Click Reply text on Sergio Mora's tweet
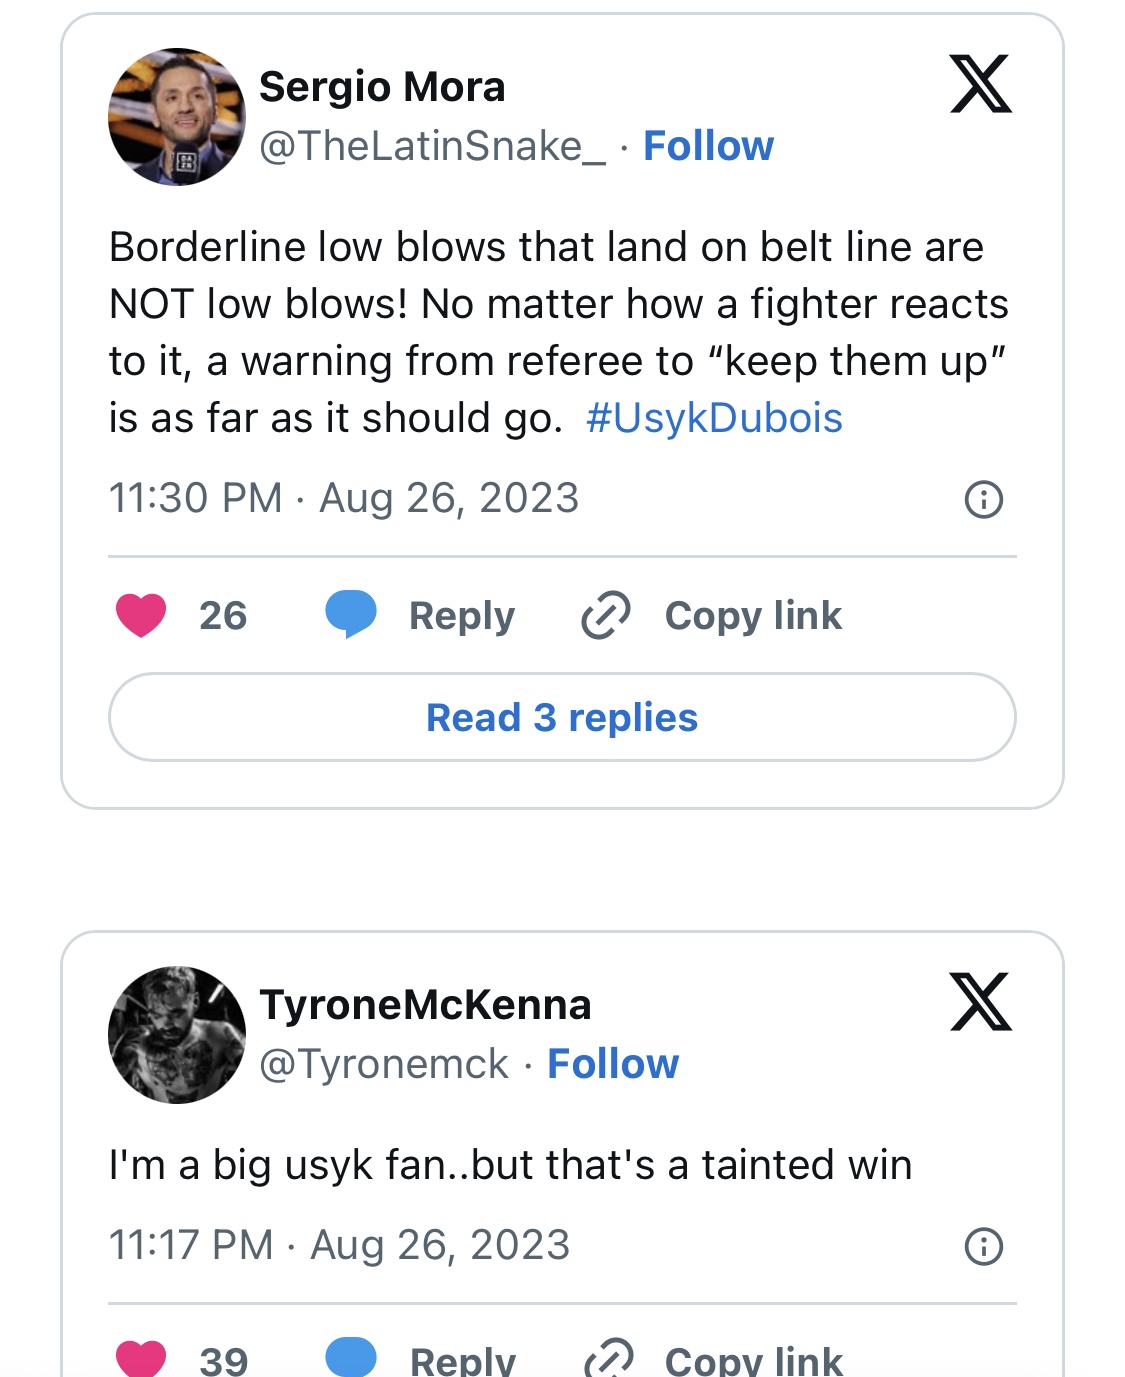This screenshot has height=1377, width=1125. (462, 616)
